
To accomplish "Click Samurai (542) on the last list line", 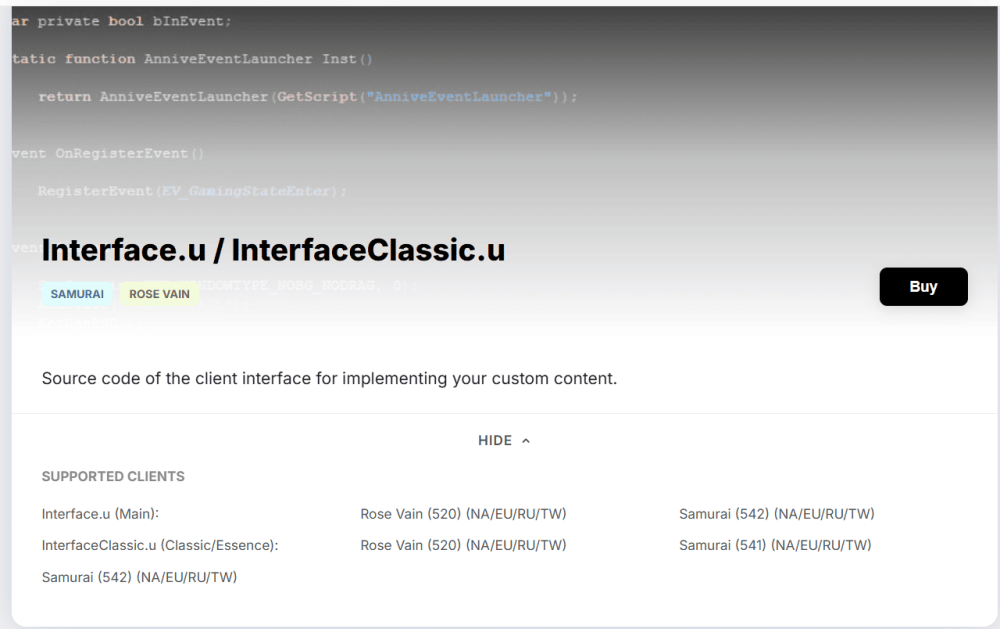I will tap(139, 577).
